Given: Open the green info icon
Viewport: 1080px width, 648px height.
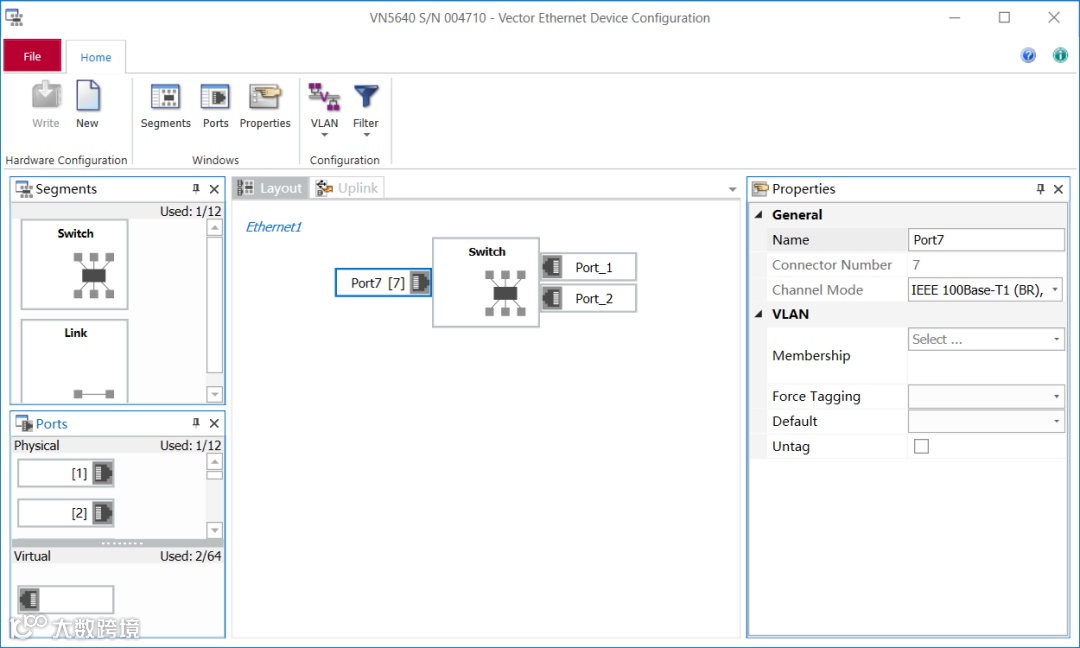Looking at the screenshot, I should click(x=1060, y=55).
